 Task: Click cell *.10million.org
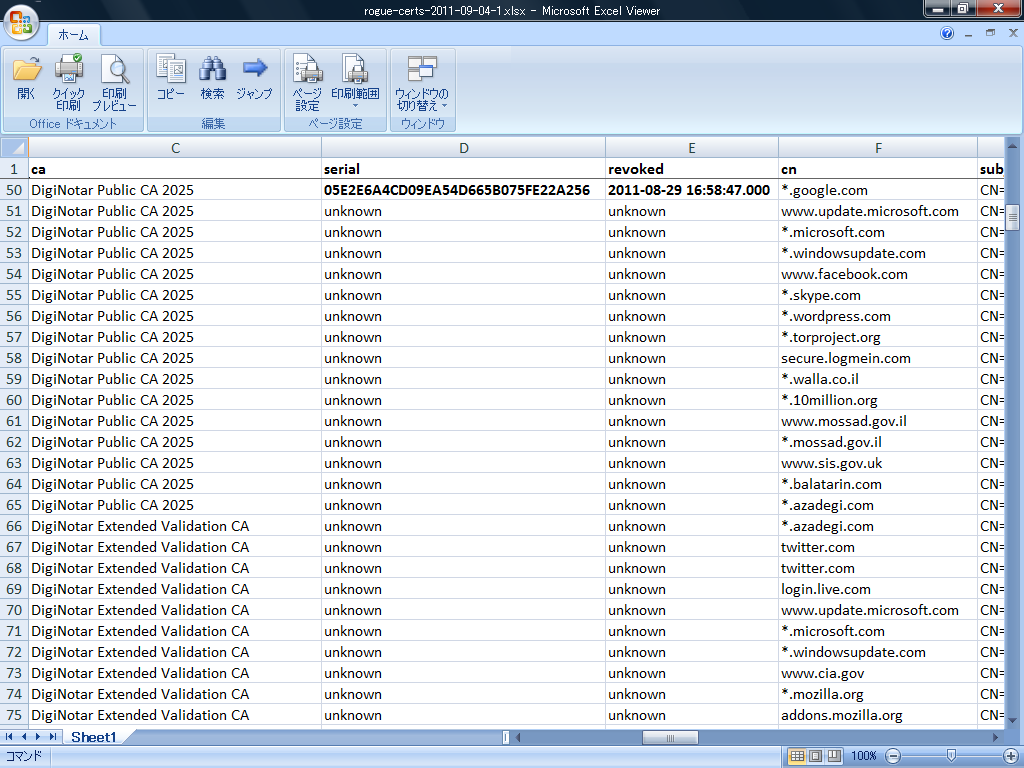coord(878,400)
